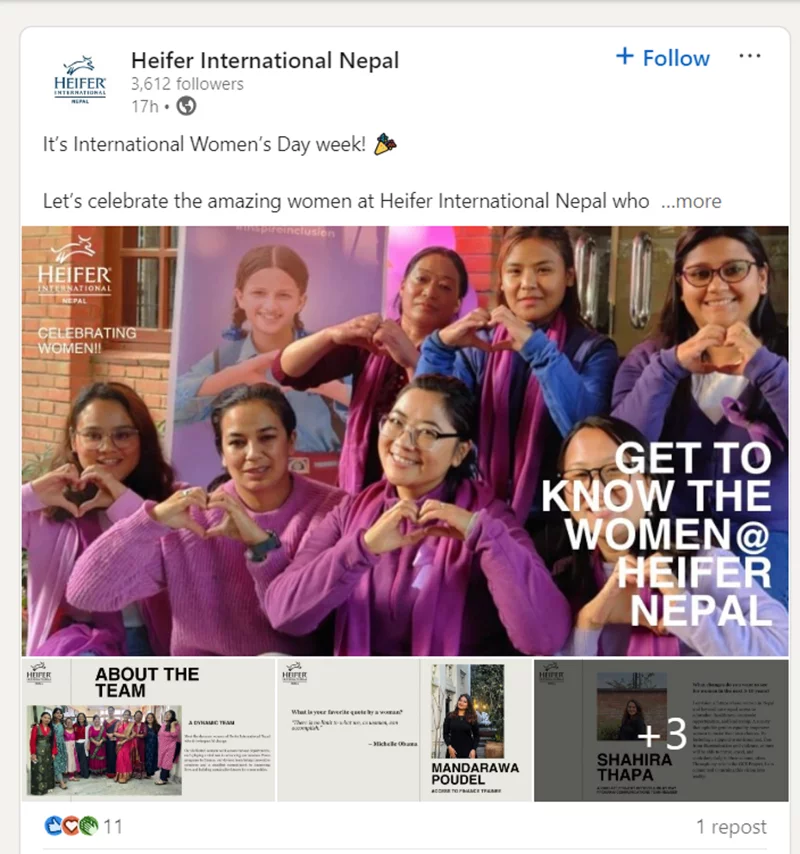Click the Get To Know The Women text overlay
Image resolution: width=800 pixels, height=854 pixels.
pos(657,534)
